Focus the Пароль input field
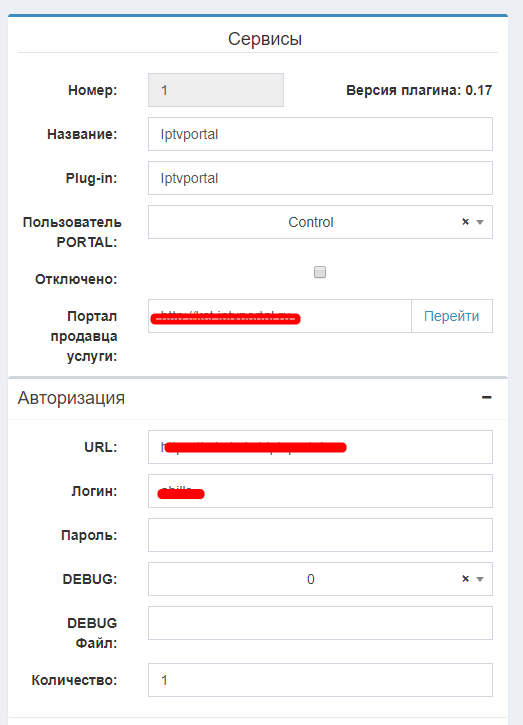Screen dimensions: 523x725 pyautogui.click(x=320, y=535)
